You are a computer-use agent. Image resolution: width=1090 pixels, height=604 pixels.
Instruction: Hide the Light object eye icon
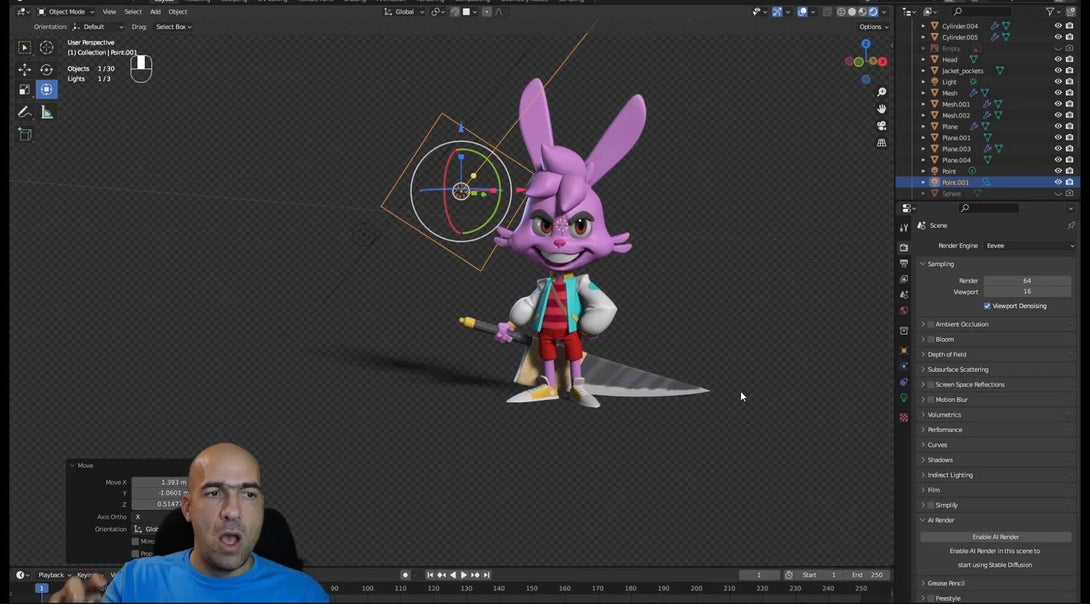1058,82
